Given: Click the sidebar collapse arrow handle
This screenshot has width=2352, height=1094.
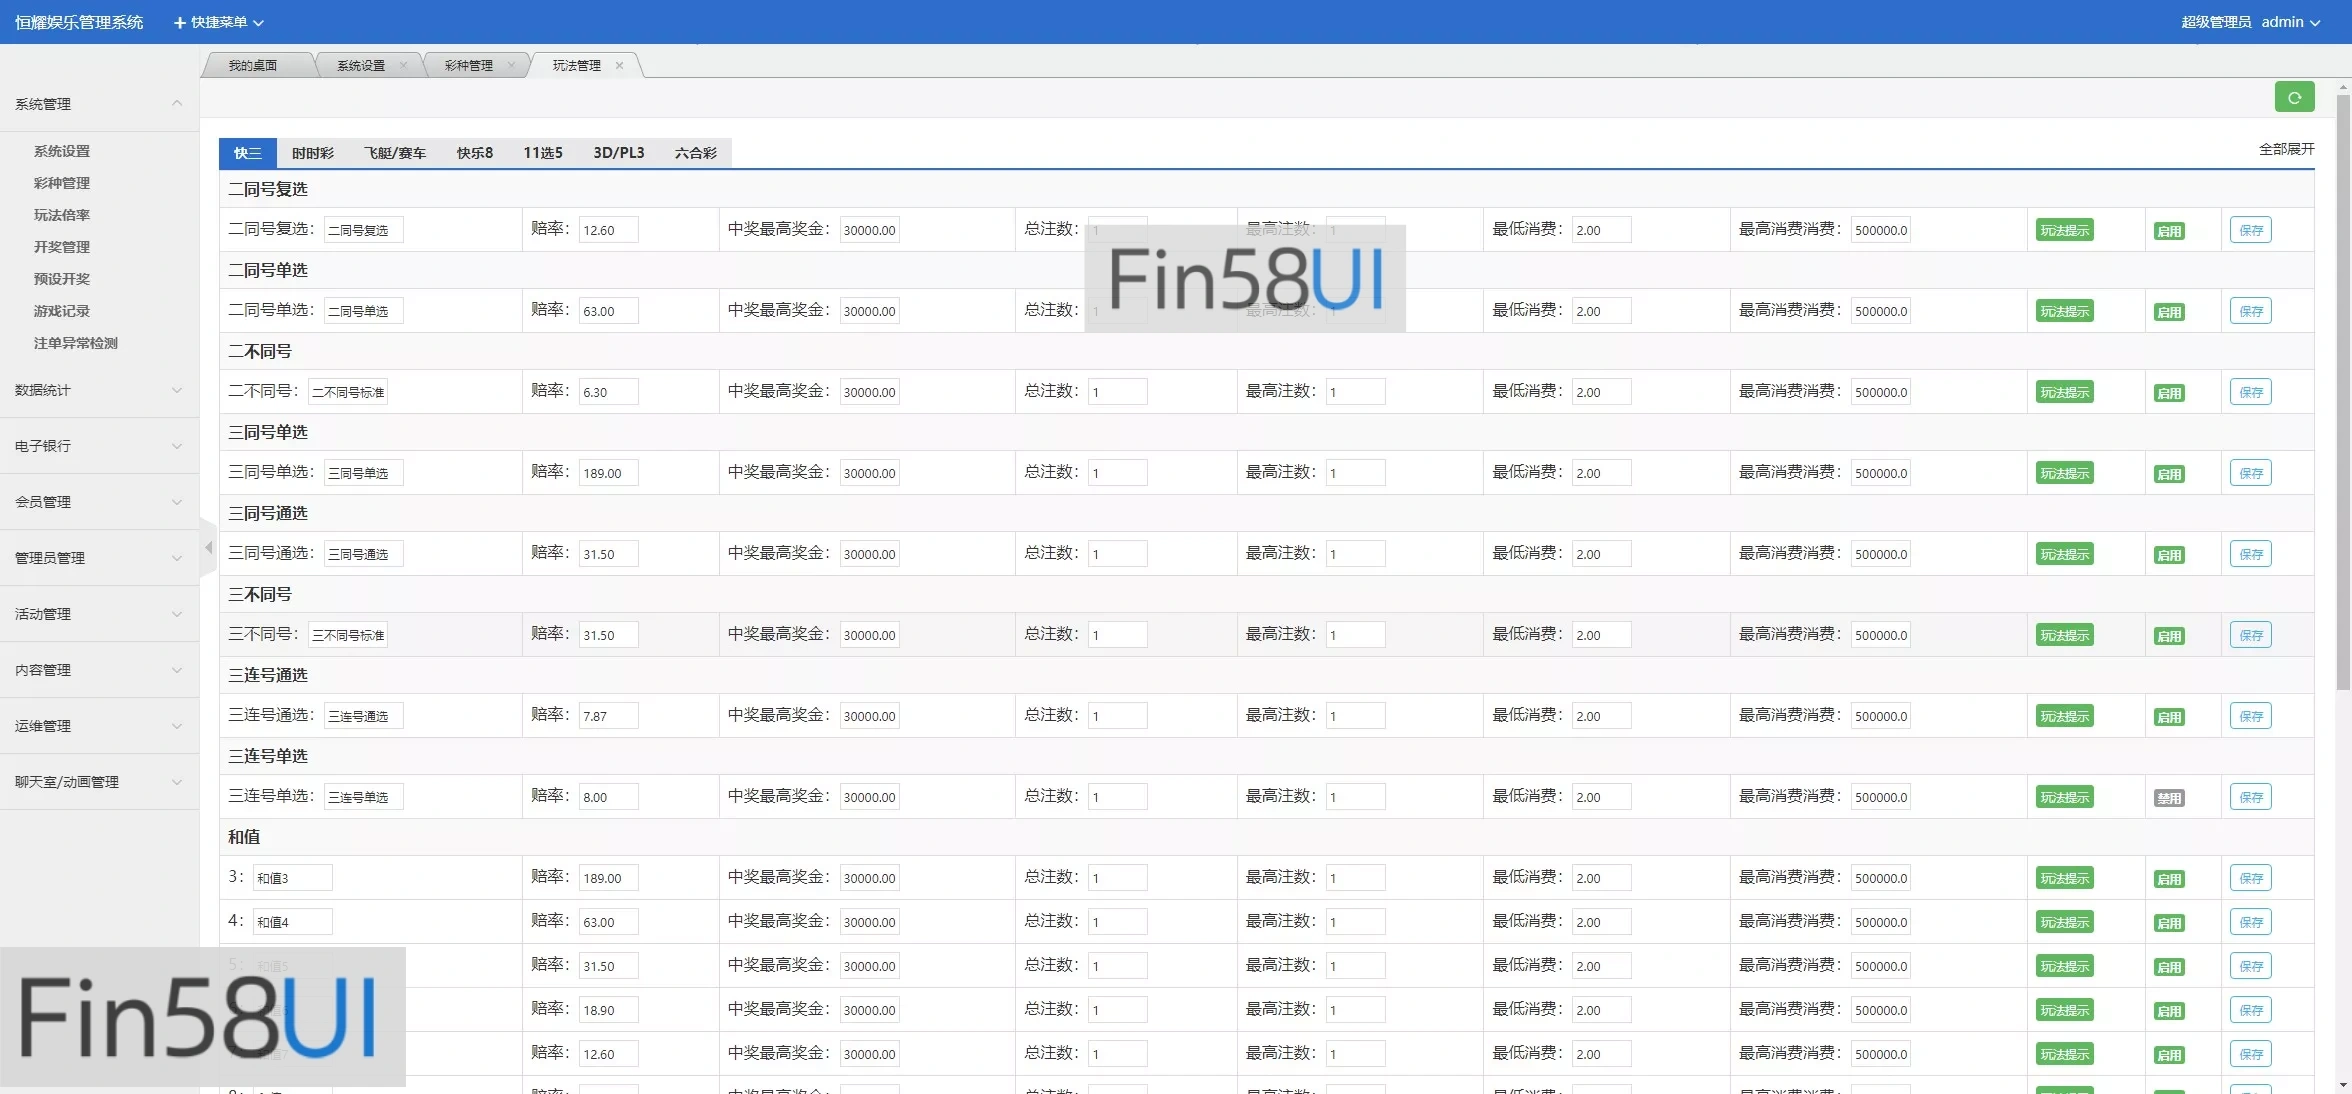Looking at the screenshot, I should [x=208, y=547].
